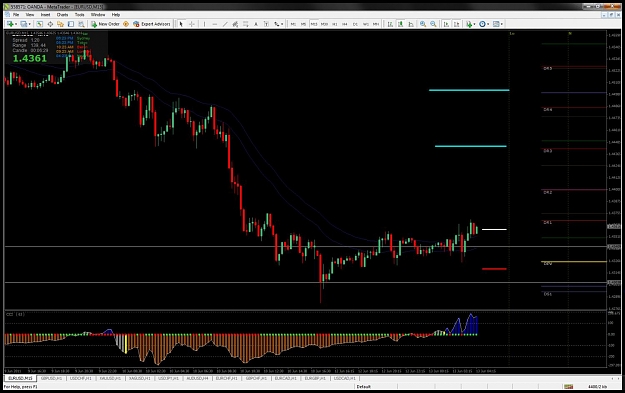Select the upper cyan horizontal line

[469, 90]
